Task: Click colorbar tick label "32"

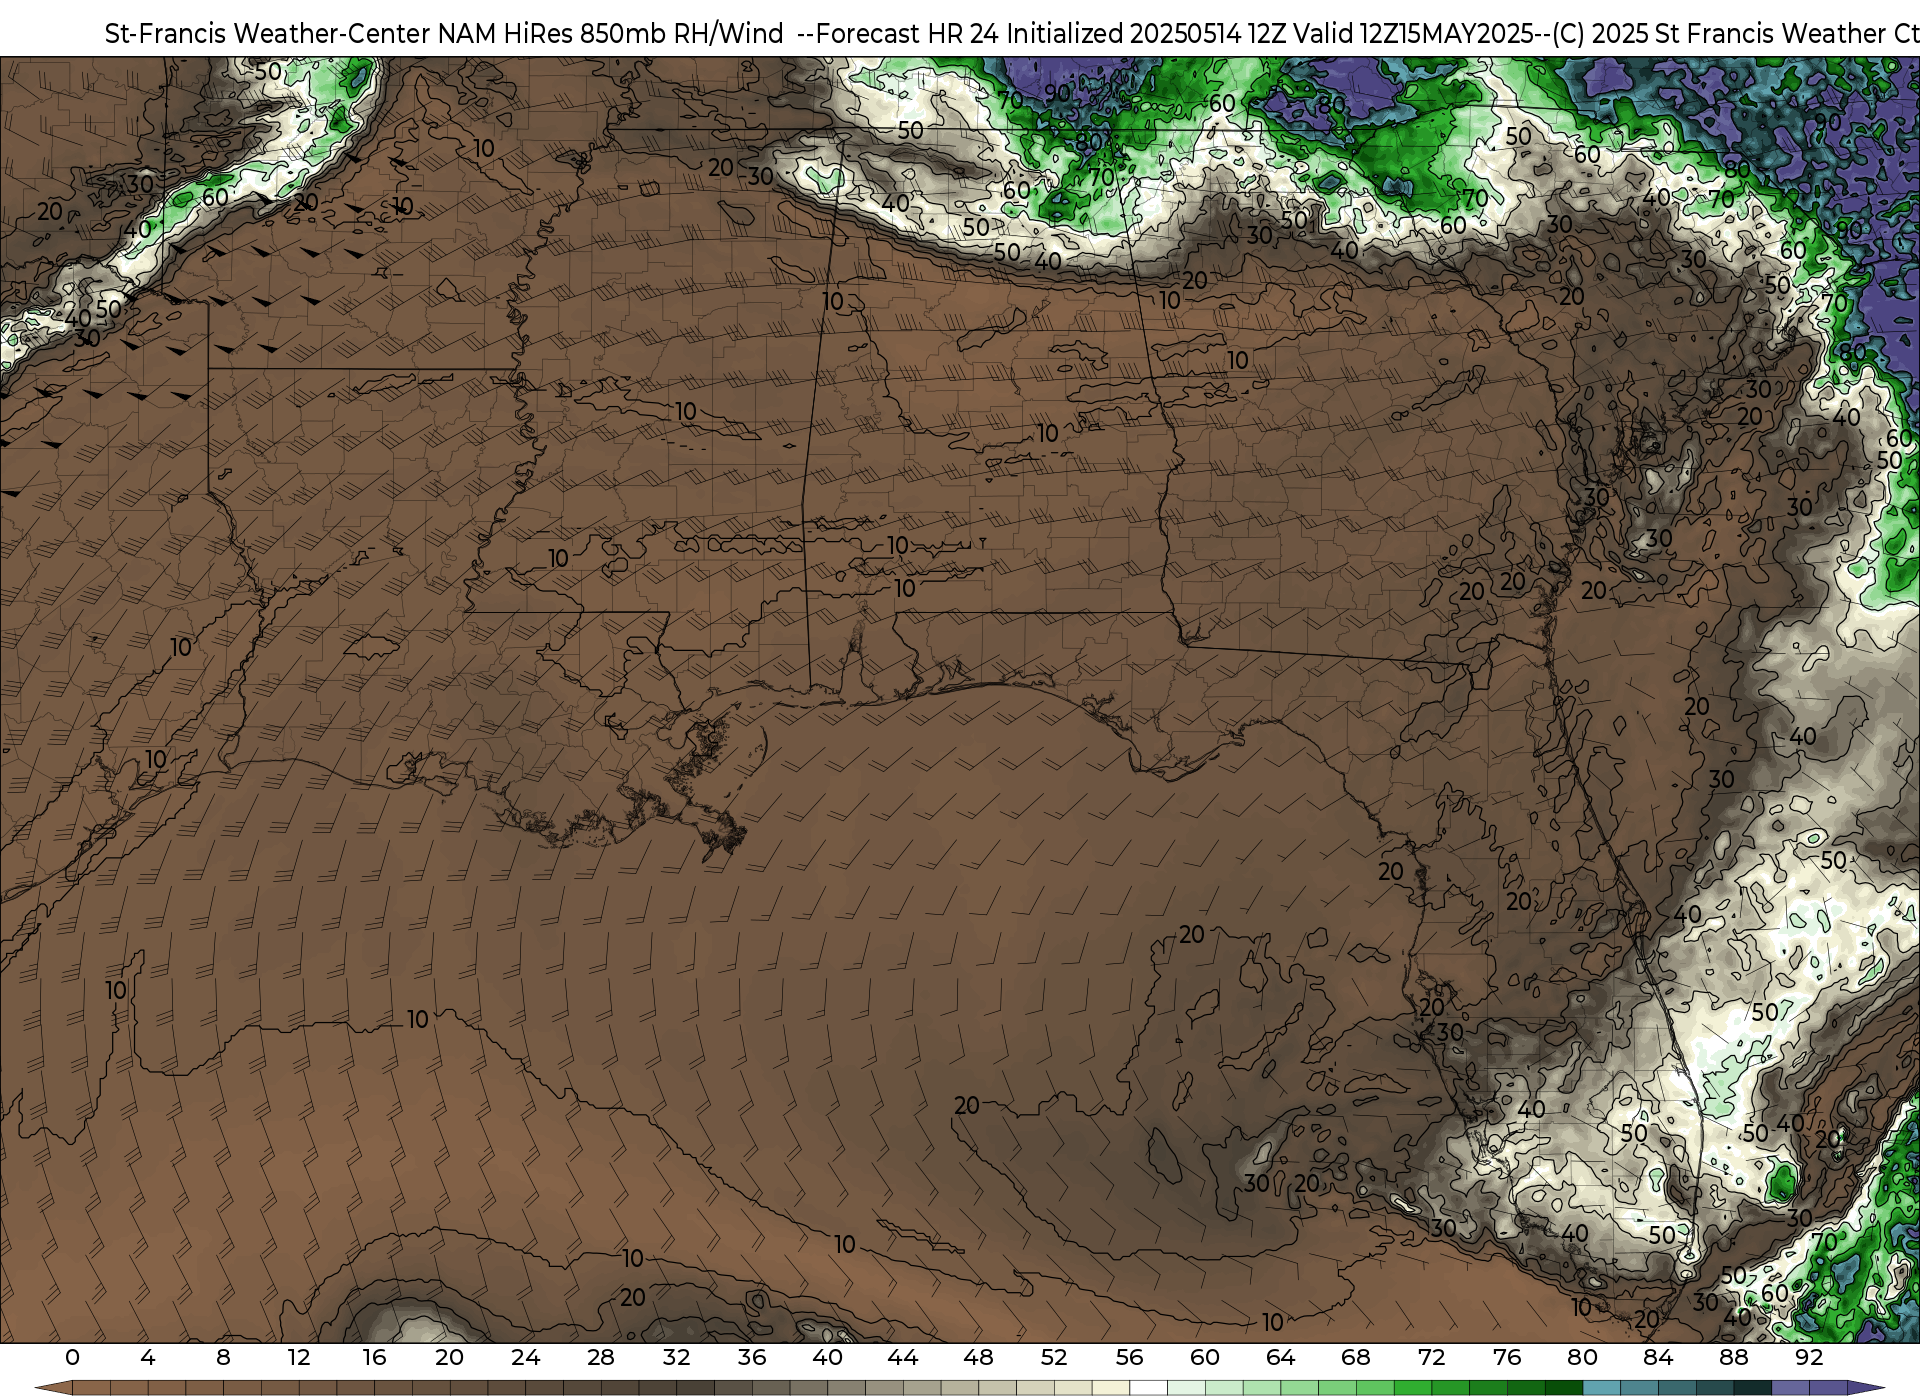Action: (x=676, y=1358)
